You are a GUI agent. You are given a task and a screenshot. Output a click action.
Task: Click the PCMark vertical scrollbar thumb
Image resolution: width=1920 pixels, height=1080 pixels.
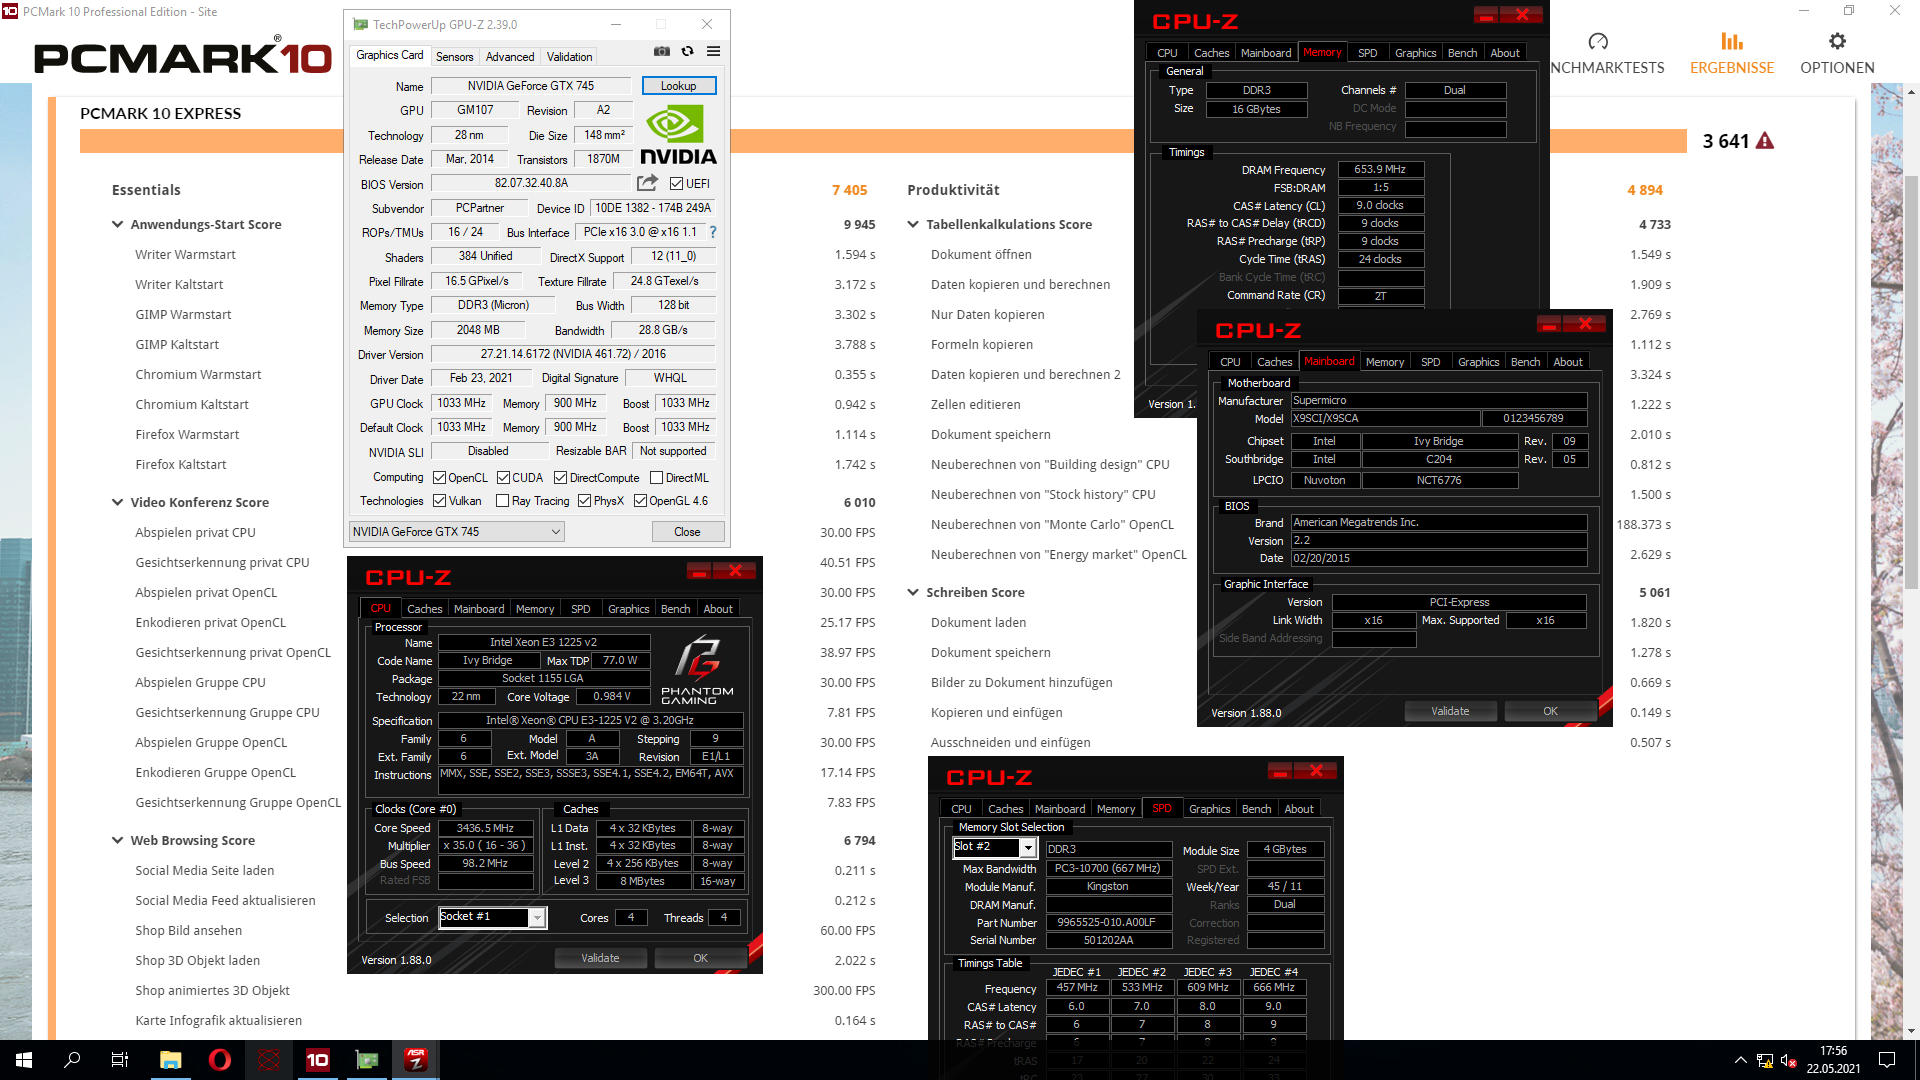click(x=1911, y=380)
